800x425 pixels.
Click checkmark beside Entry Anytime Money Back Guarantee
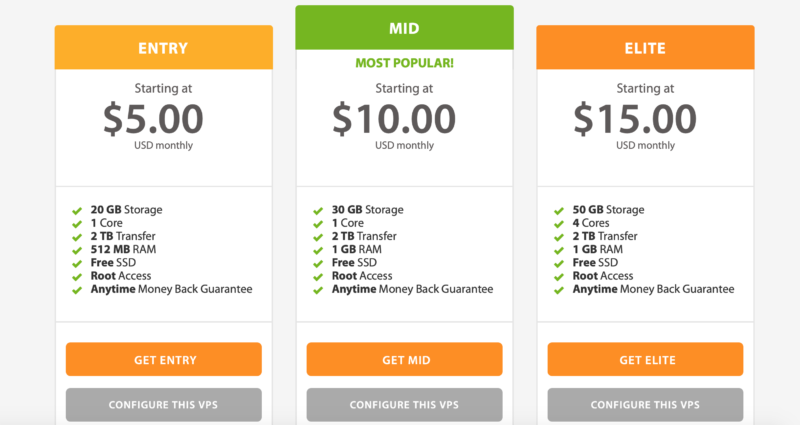click(x=77, y=290)
